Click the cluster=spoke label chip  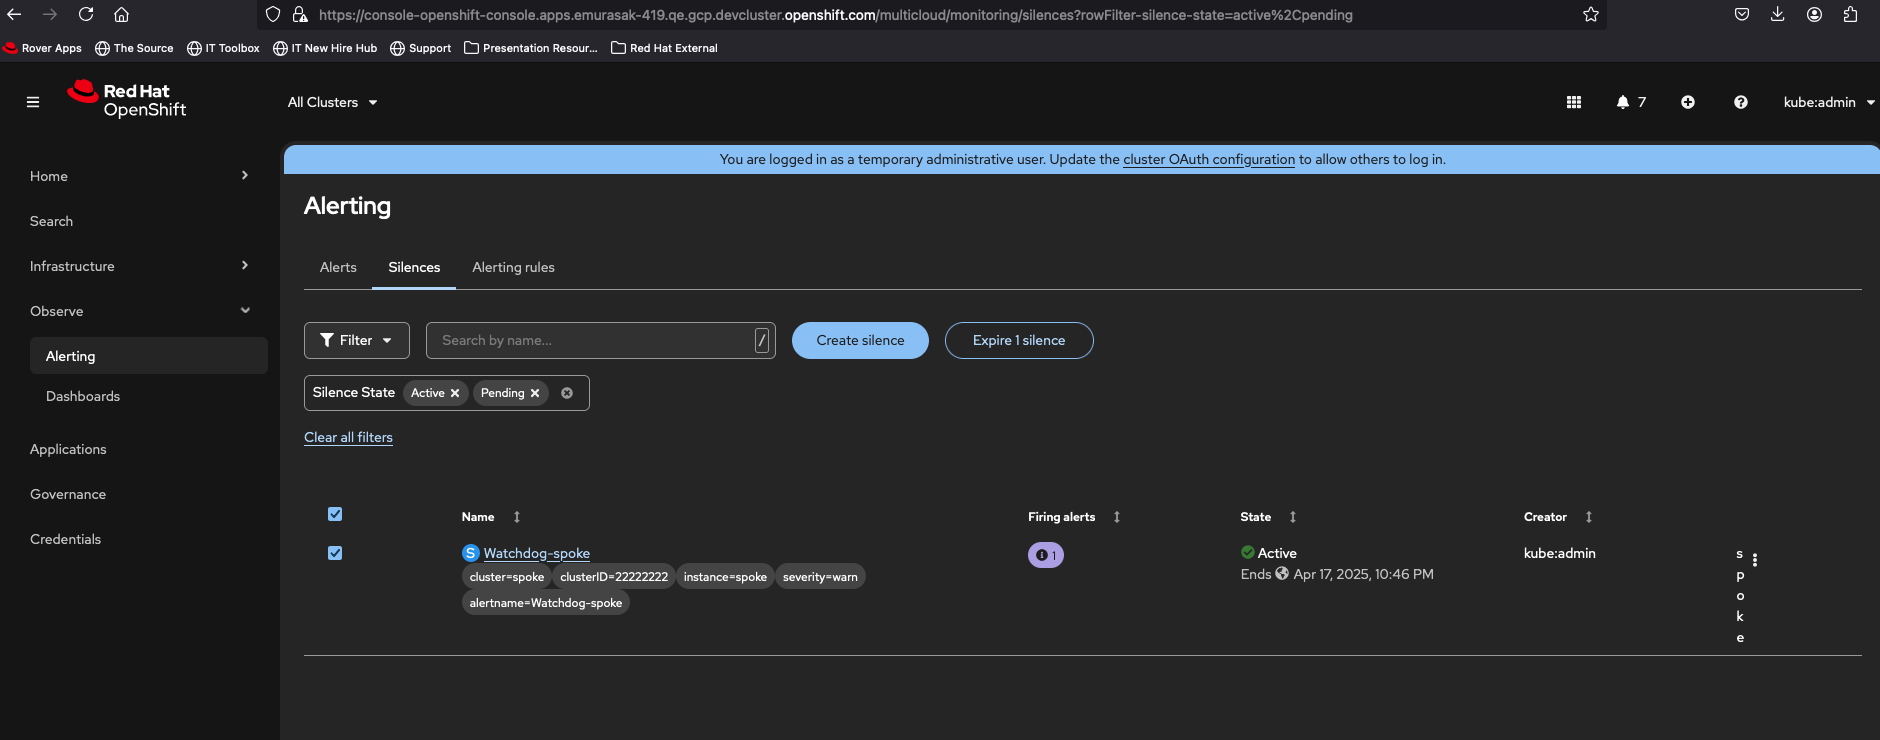pos(507,577)
